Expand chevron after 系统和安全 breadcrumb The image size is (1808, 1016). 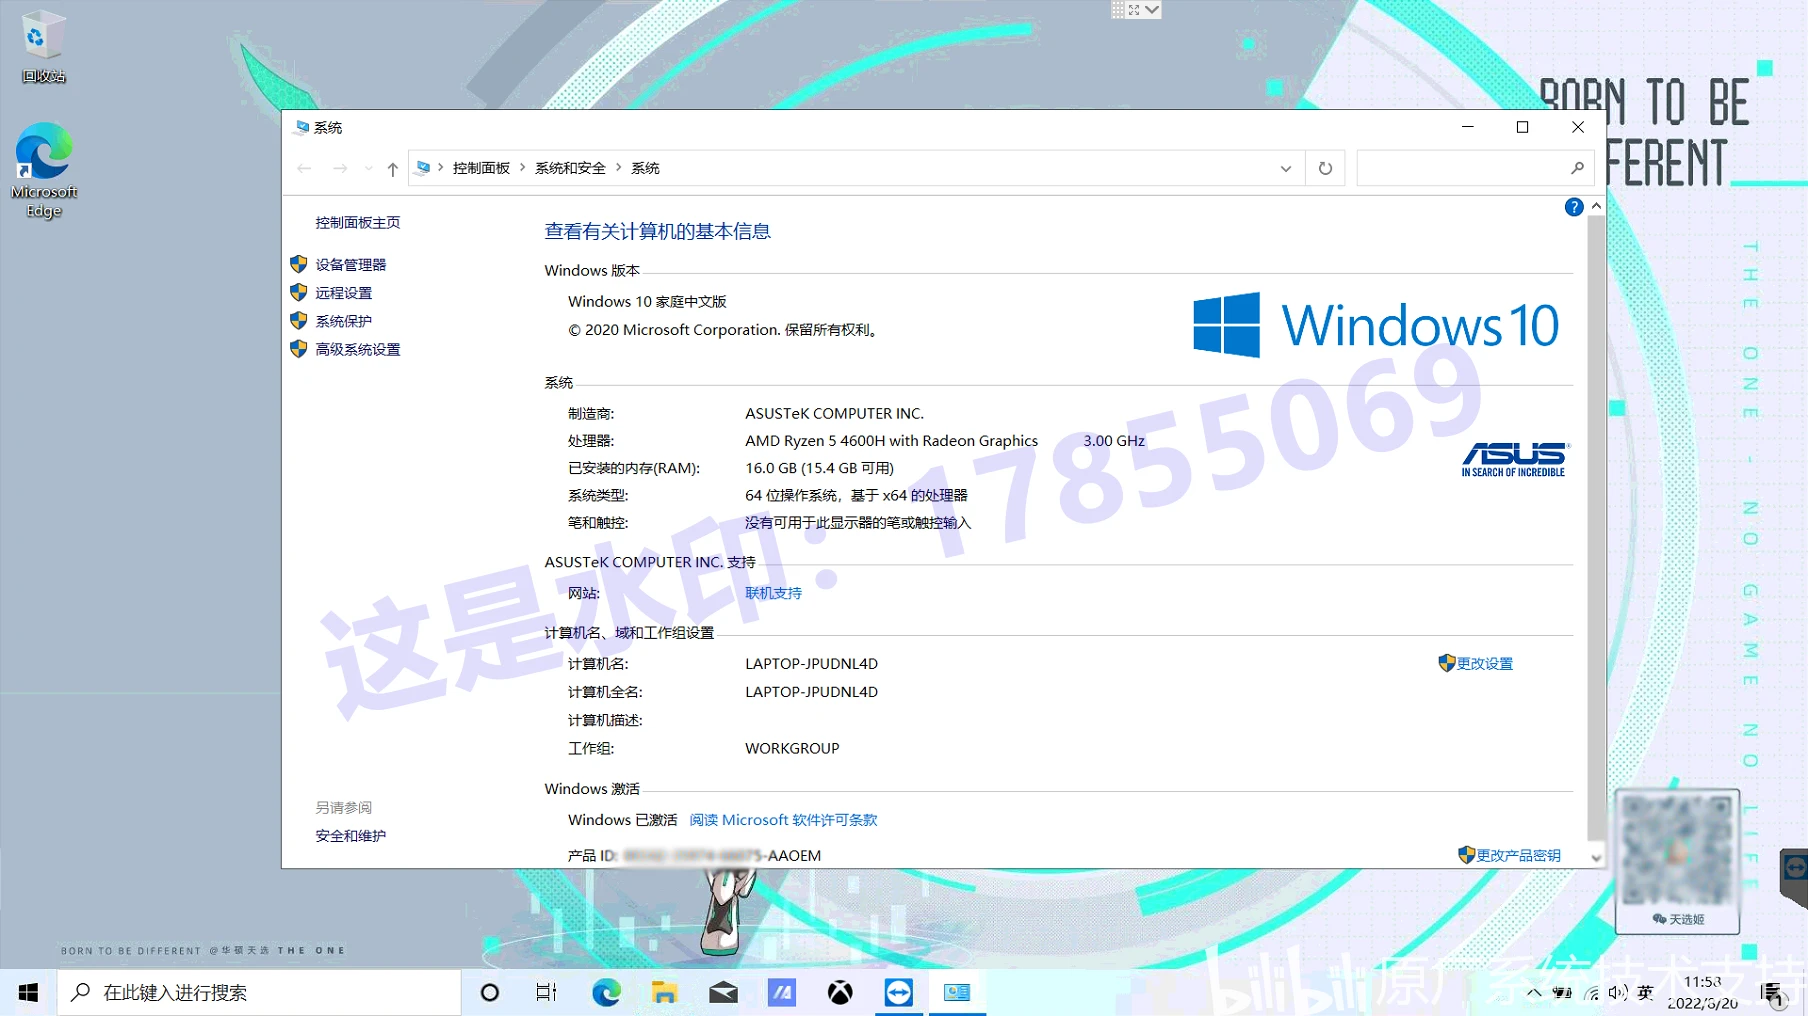coord(618,167)
